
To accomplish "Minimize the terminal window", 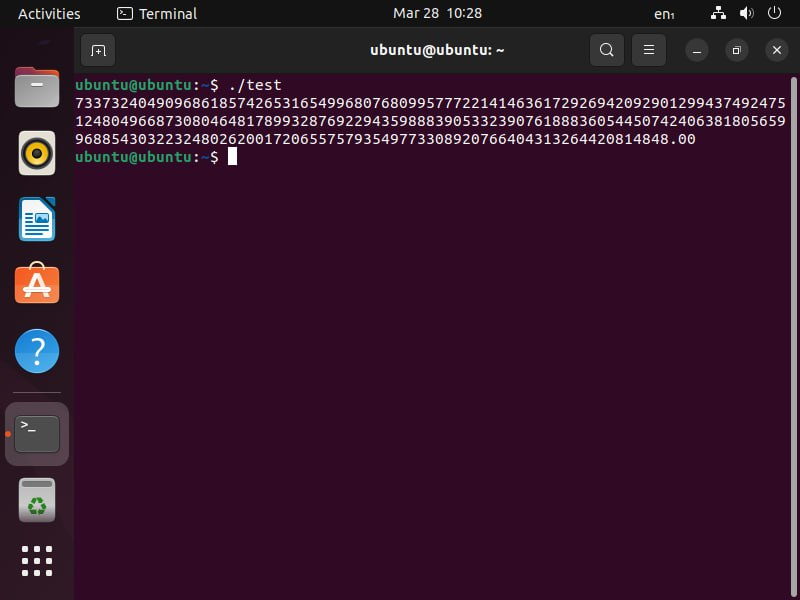I will [x=696, y=51].
